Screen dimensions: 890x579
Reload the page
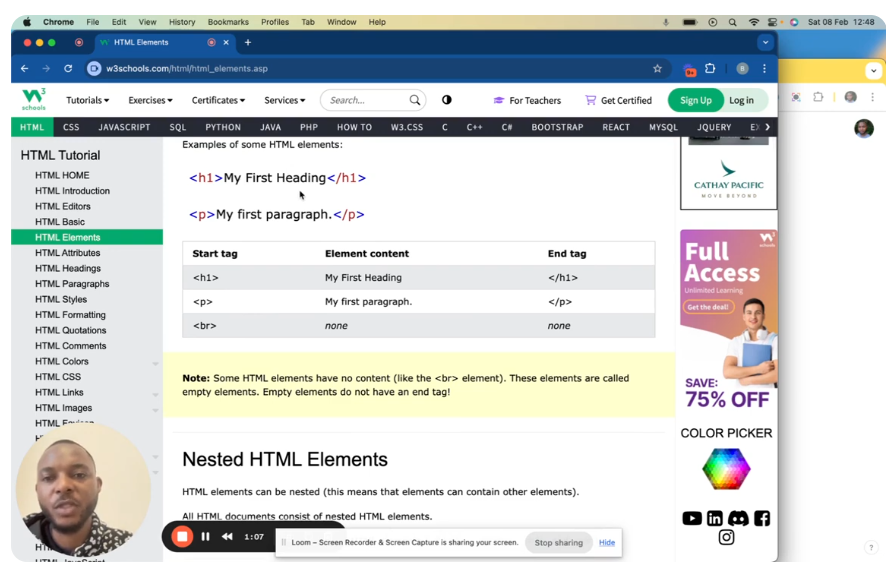click(68, 69)
